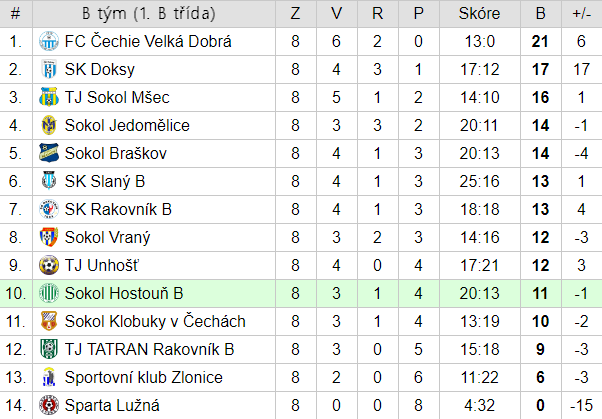Screen dimensions: 602x419
Task: Click the Sokol Vraný club crest
Action: coord(49,237)
